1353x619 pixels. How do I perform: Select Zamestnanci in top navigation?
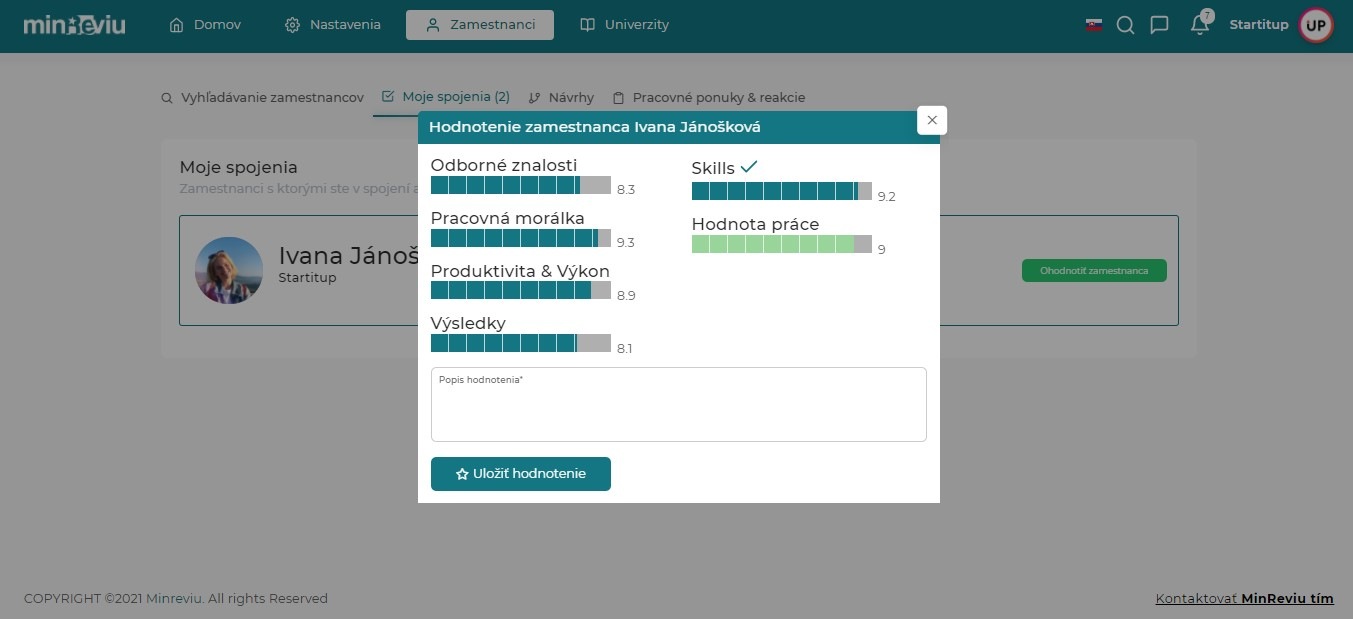point(480,25)
